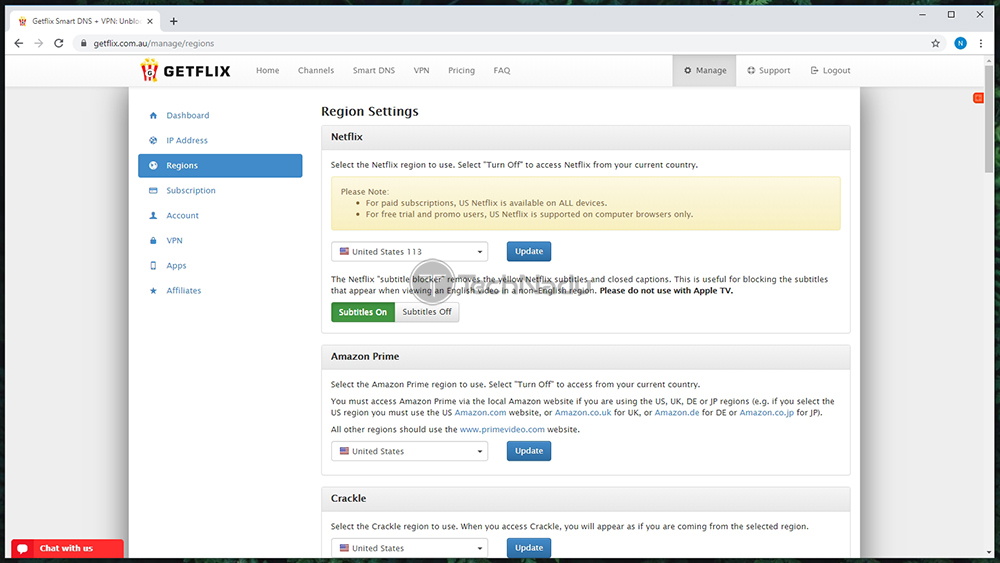Open the Channels menu item
Image resolution: width=1000 pixels, height=563 pixels.
coord(316,70)
